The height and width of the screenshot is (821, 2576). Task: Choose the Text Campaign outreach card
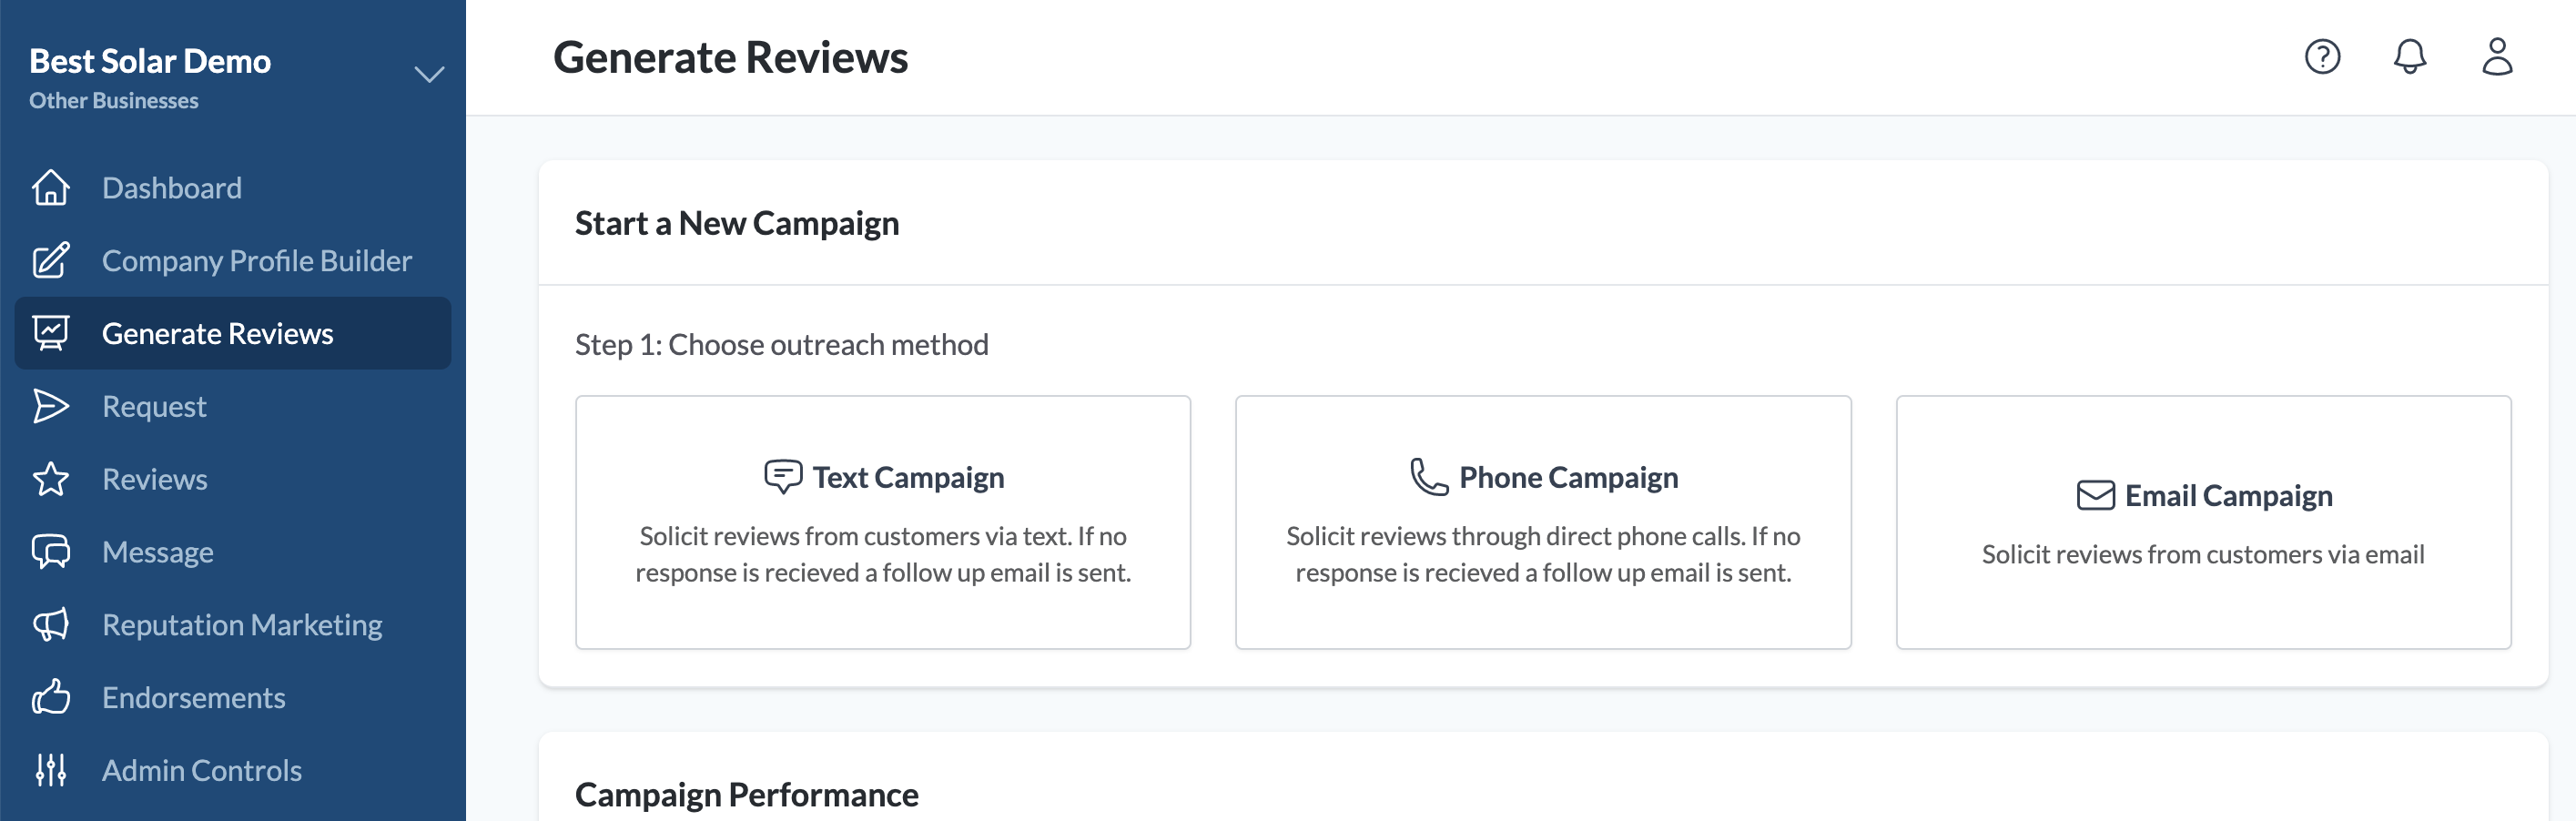[x=883, y=522]
